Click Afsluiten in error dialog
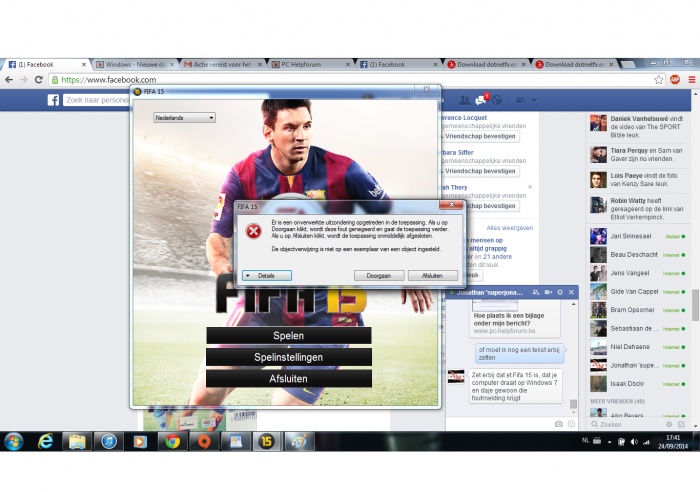Image resolution: width=700 pixels, height=492 pixels. point(433,275)
